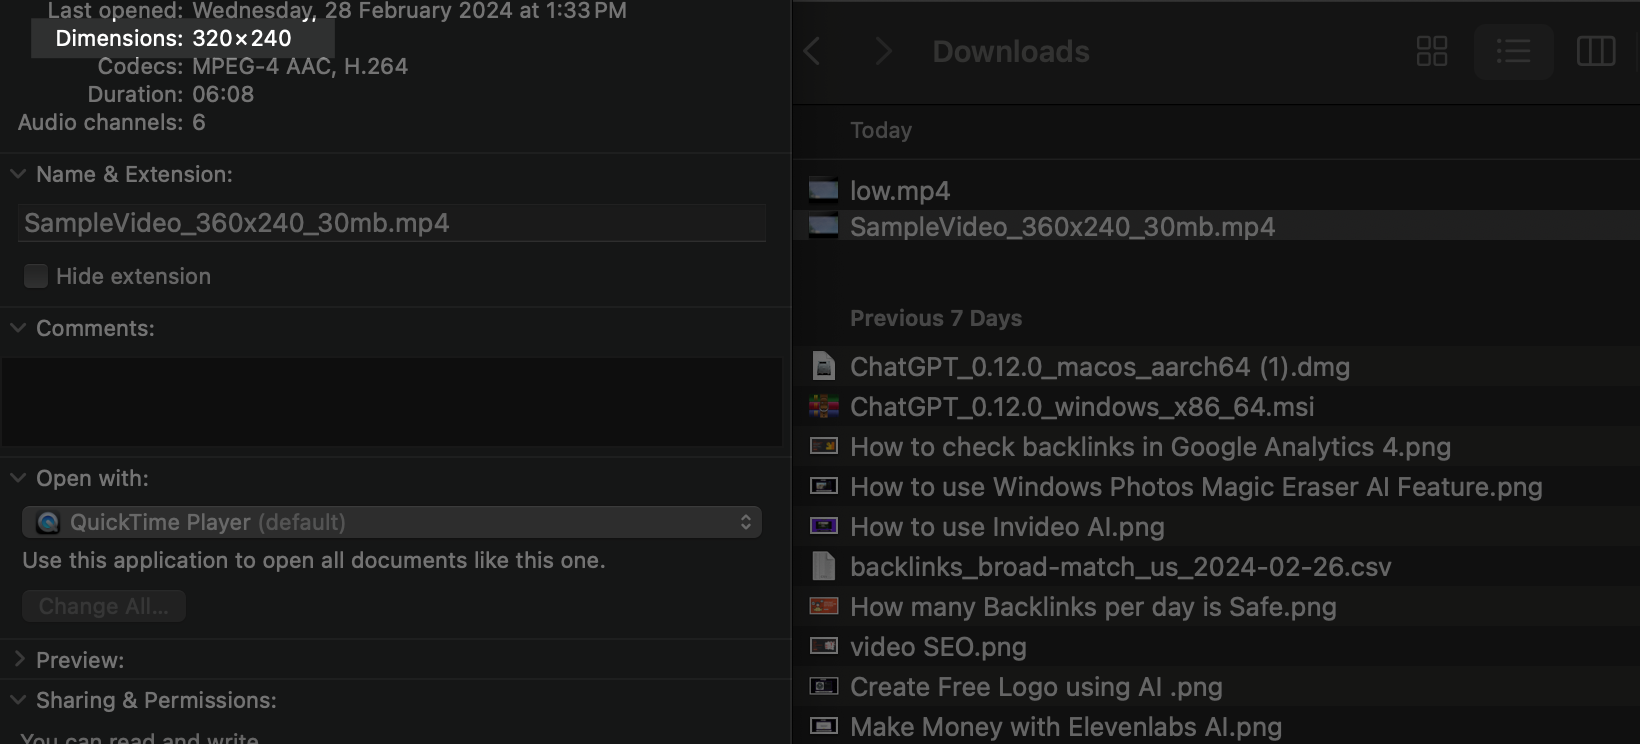
Task: Click the Change All... button
Action: click(104, 606)
